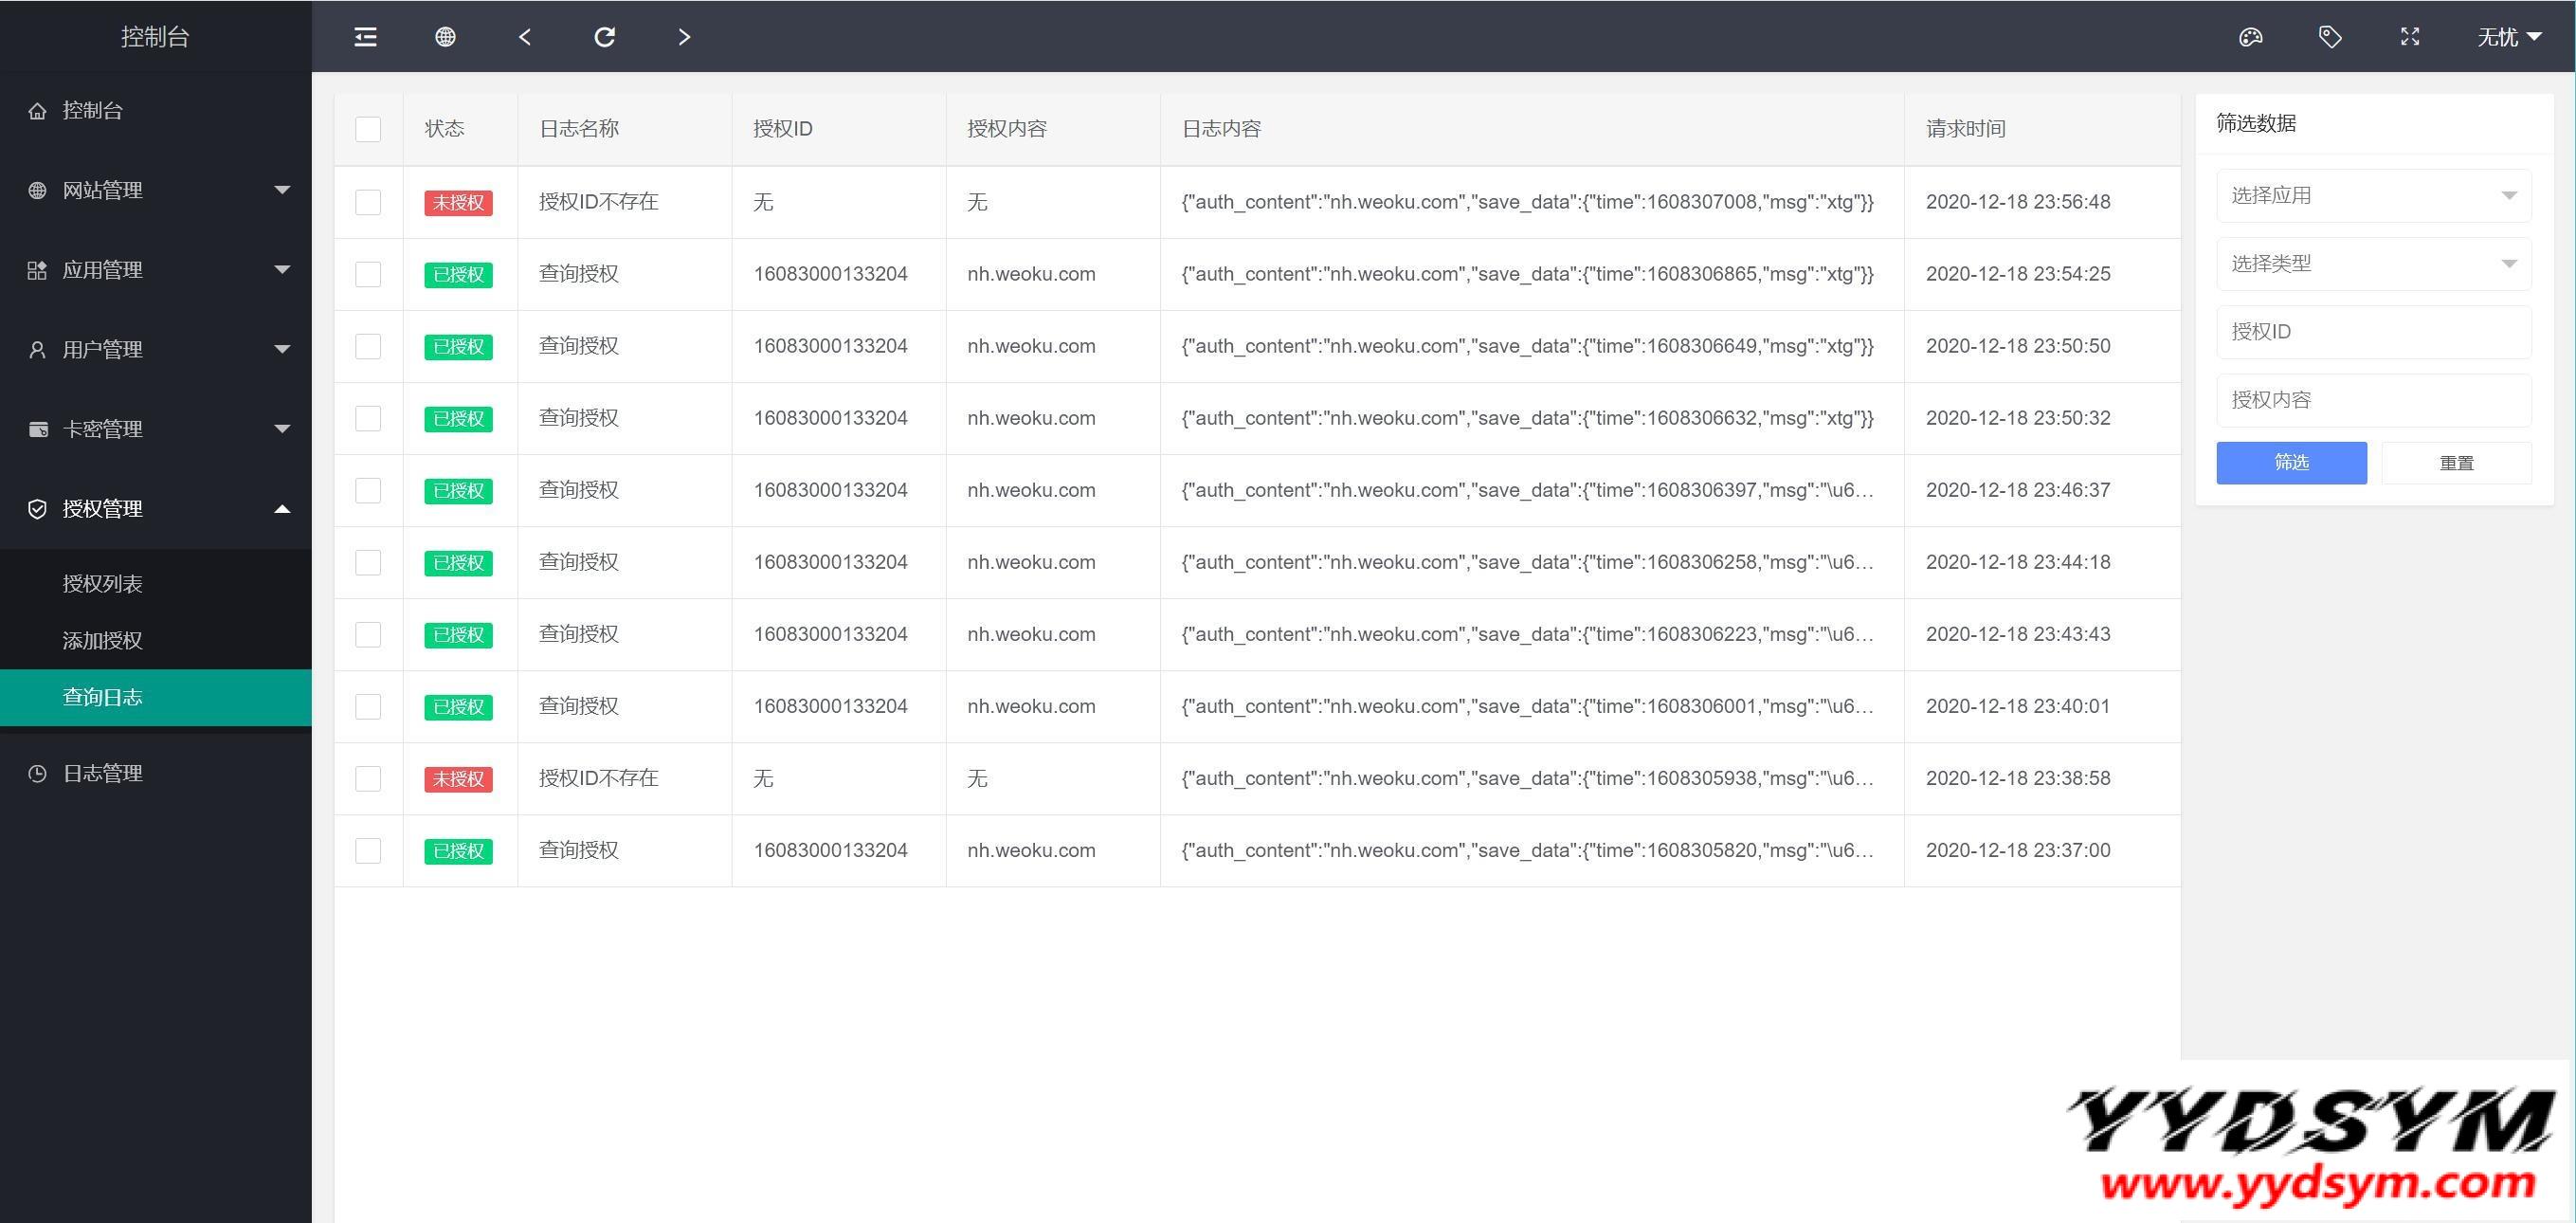Image resolution: width=2576 pixels, height=1223 pixels.
Task: Toggle fullscreen with the expand icon
Action: pos(2410,37)
